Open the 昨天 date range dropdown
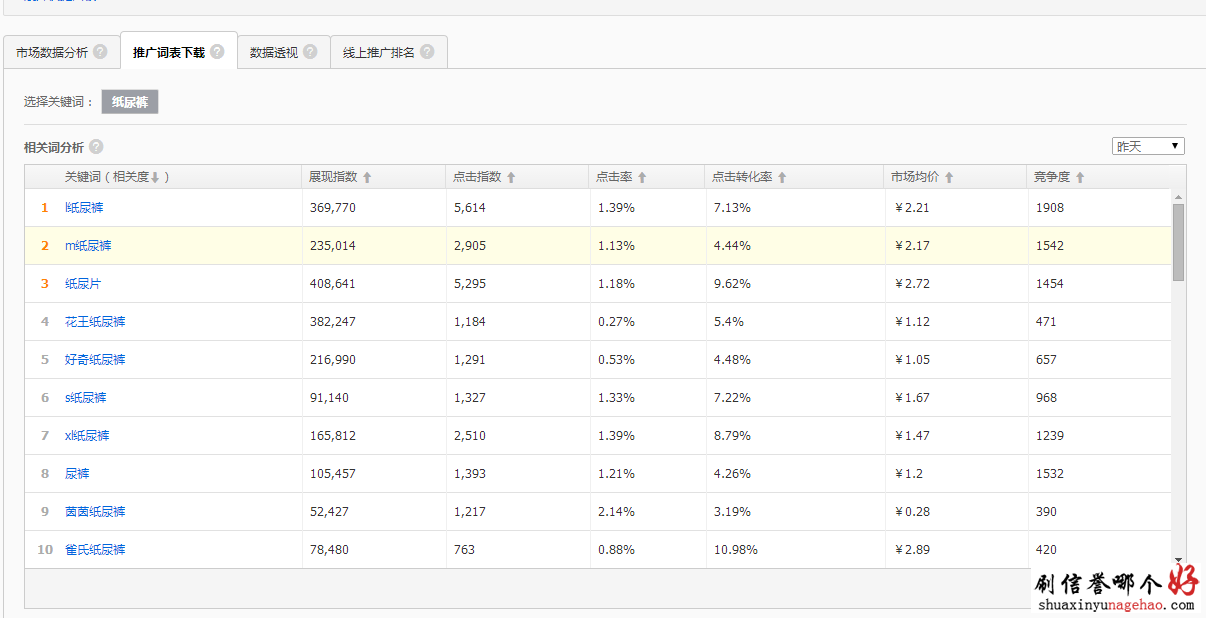 (x=1148, y=146)
